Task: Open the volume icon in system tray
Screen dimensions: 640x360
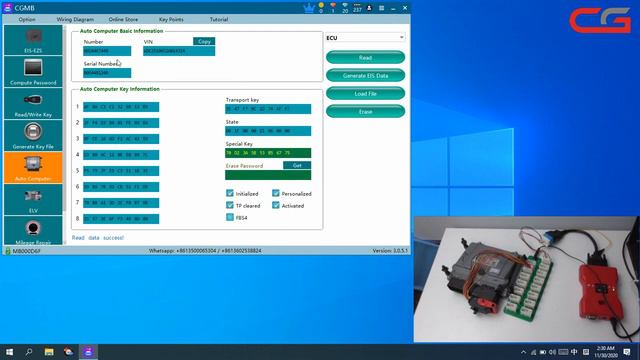Action: pyautogui.click(x=552, y=352)
